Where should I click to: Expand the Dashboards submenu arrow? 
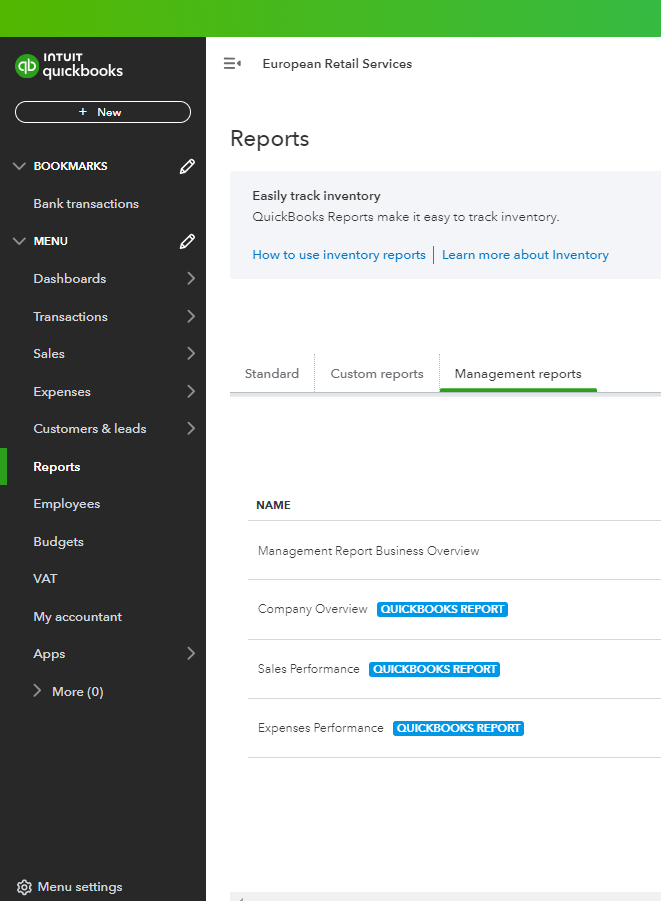click(x=190, y=279)
